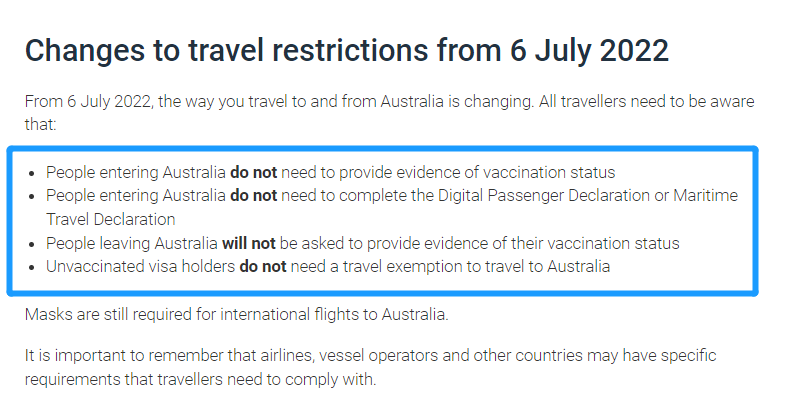Click bold "do not" in the visa holders bullet
This screenshot has height=416, width=791.
coord(263,267)
